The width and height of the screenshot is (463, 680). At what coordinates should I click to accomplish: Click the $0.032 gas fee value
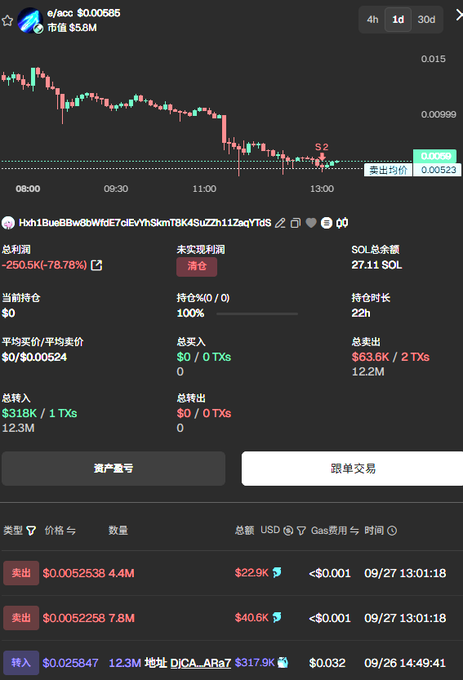coord(327,663)
